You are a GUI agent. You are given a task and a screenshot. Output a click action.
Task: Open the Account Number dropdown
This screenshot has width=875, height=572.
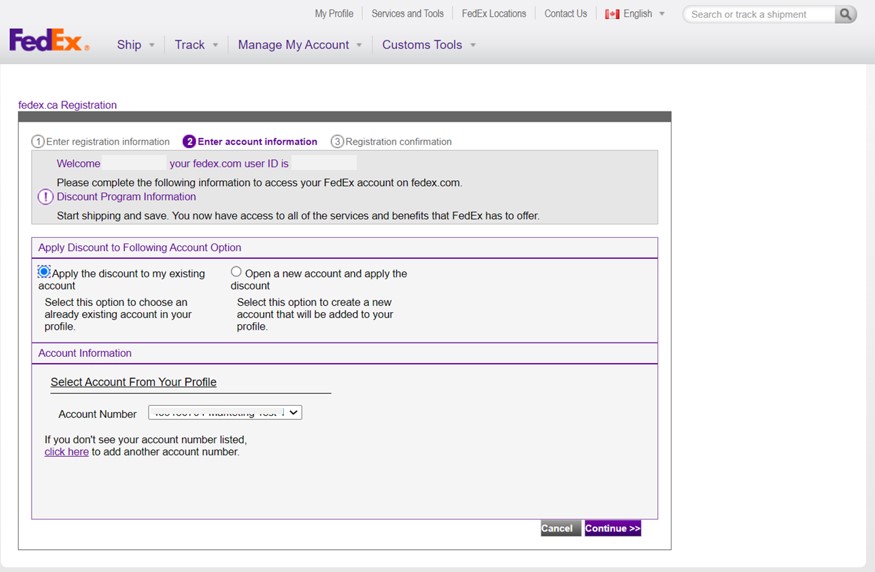point(225,412)
